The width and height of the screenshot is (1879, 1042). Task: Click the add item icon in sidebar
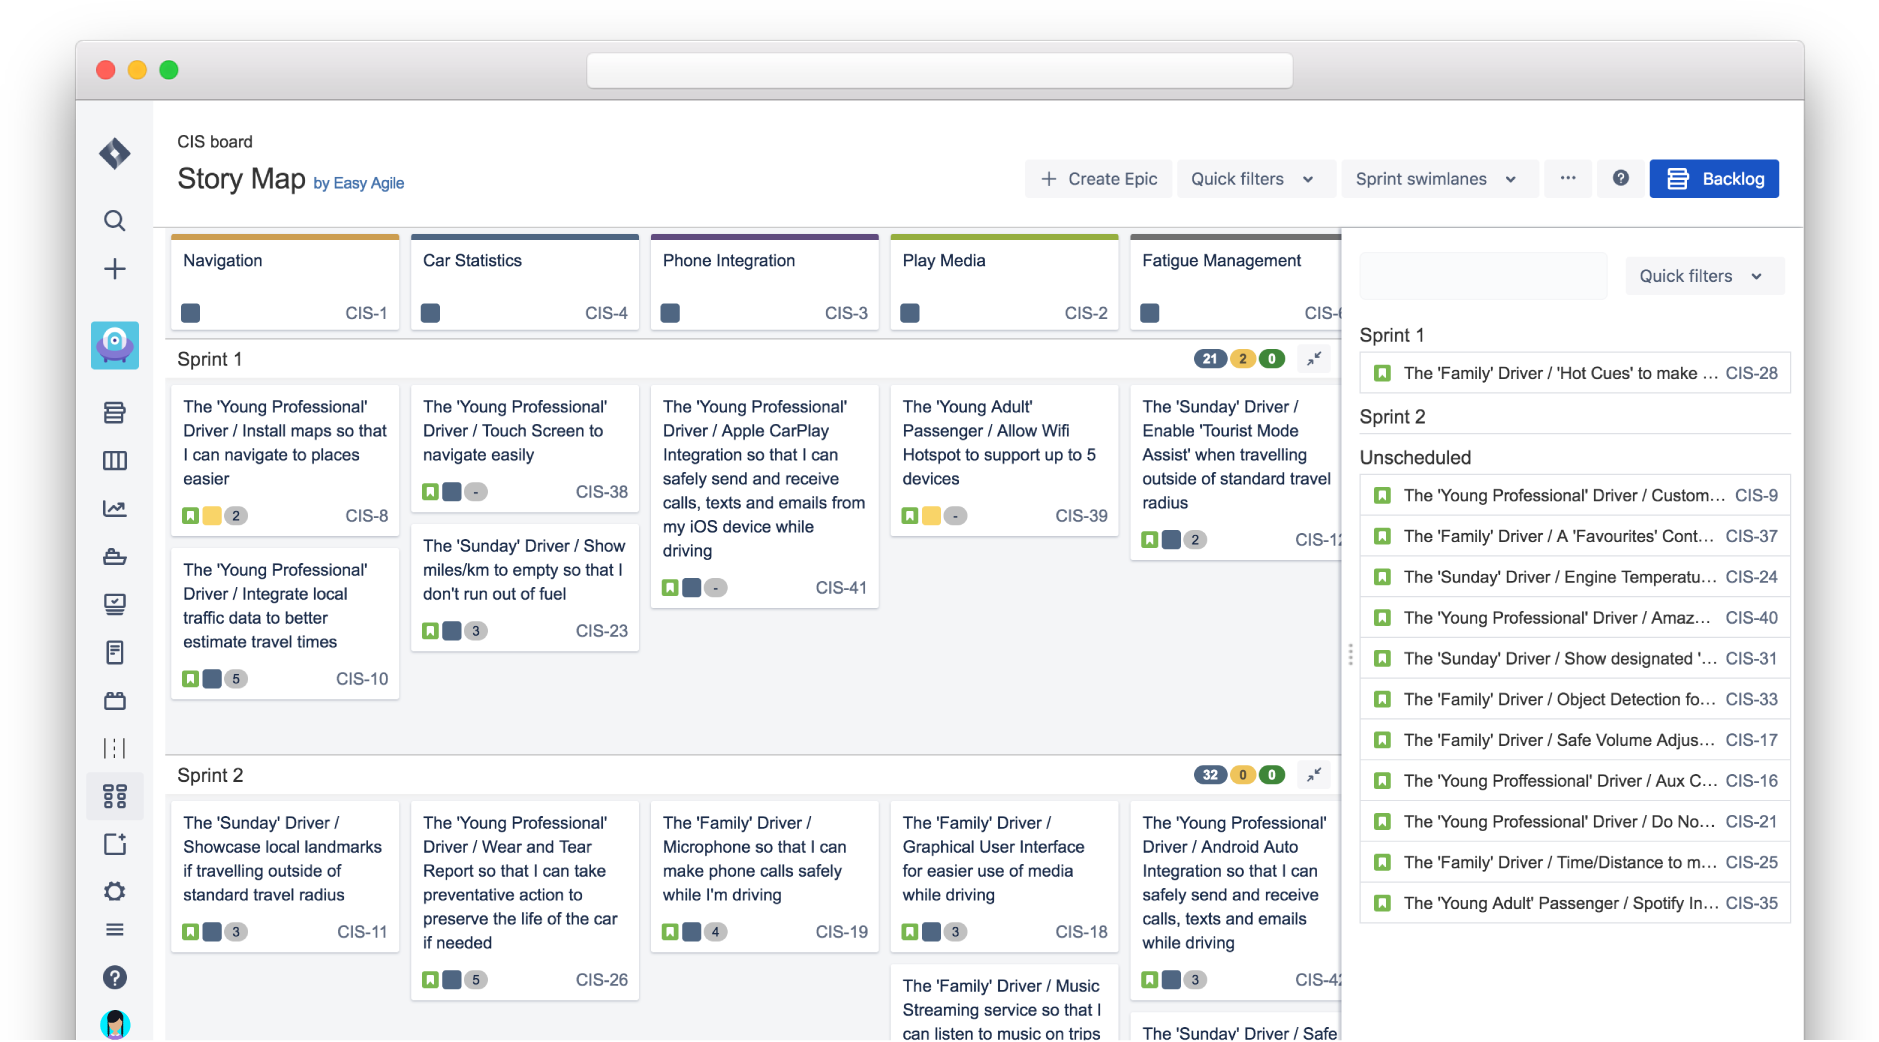click(115, 844)
